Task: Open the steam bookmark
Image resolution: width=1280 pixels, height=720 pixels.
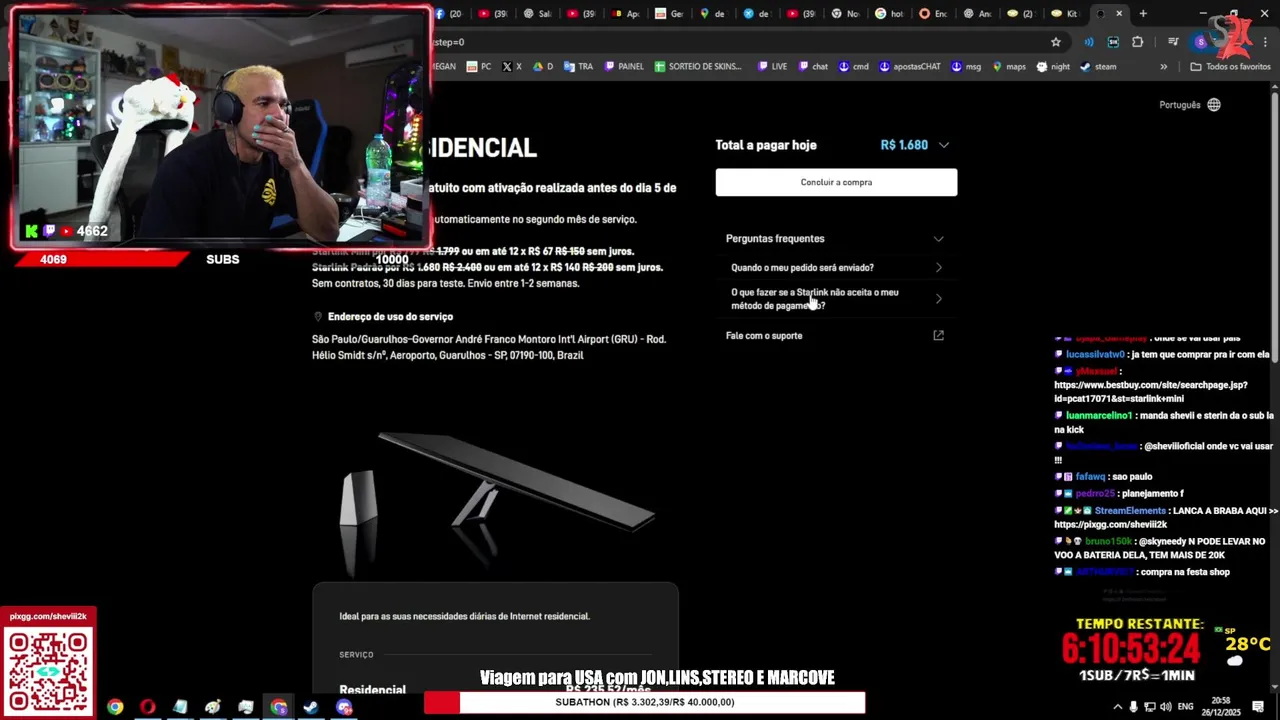Action: 1098,67
